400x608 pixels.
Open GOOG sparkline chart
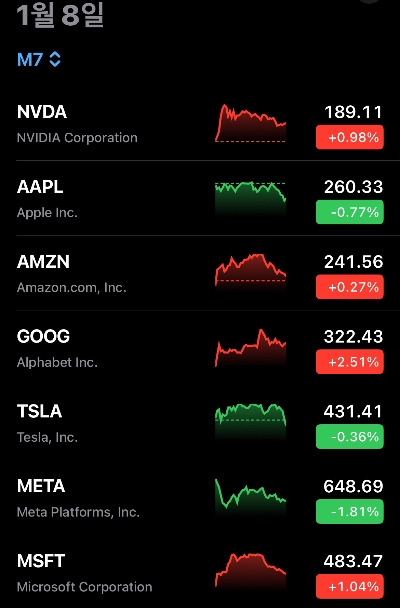250,348
